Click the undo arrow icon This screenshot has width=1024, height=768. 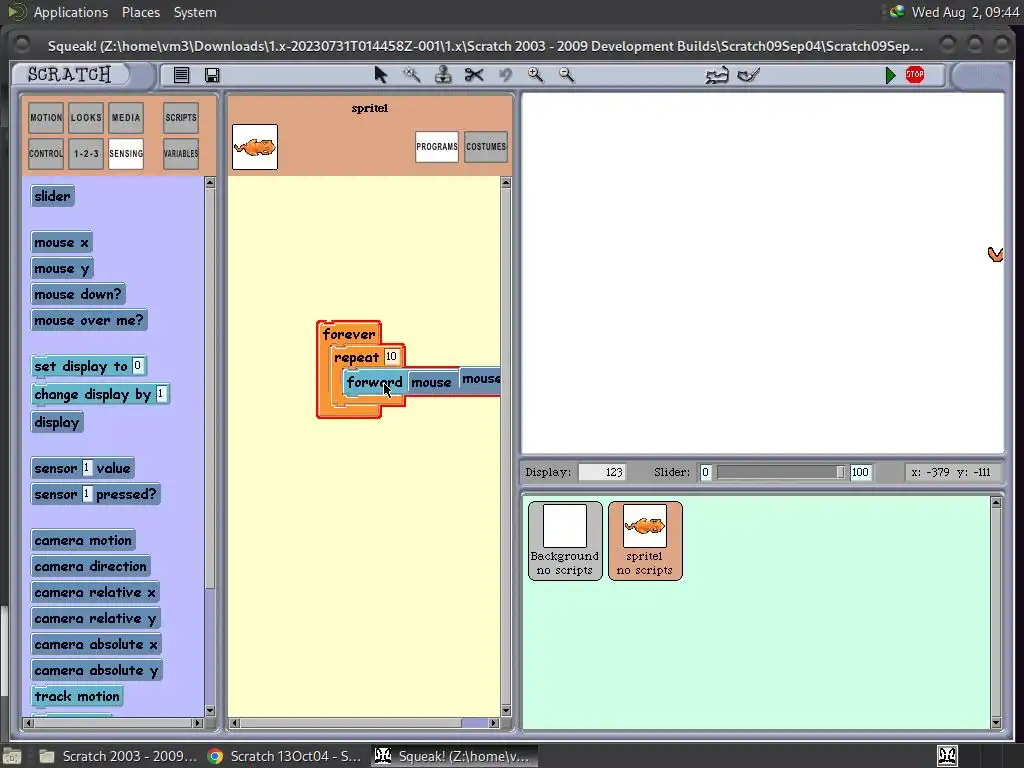505,74
